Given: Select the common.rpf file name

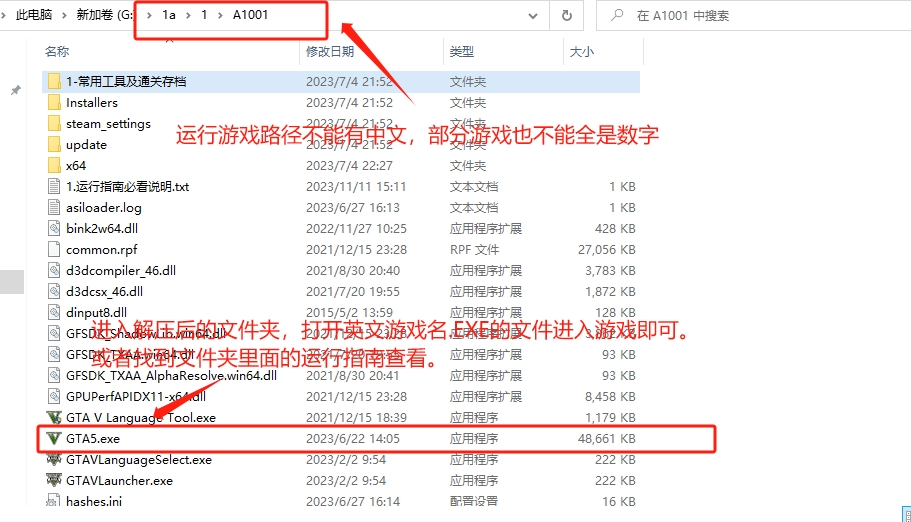Looking at the screenshot, I should coord(102,250).
